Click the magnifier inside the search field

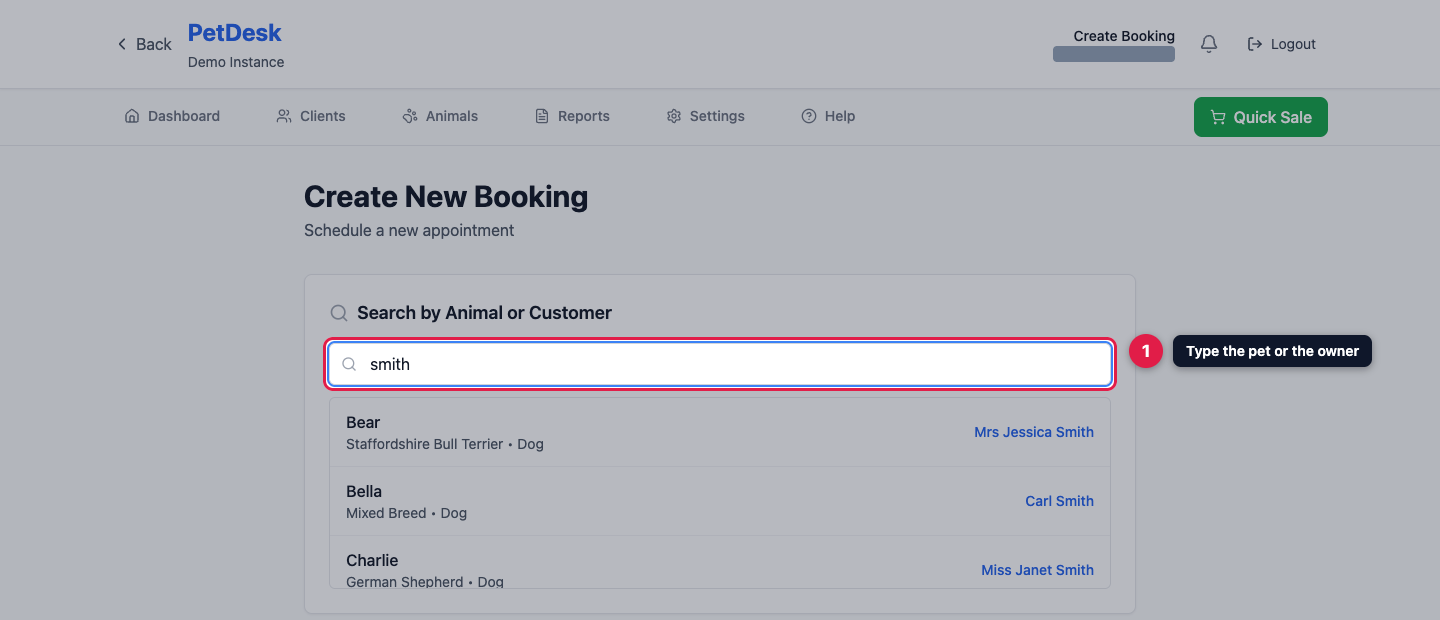click(350, 364)
